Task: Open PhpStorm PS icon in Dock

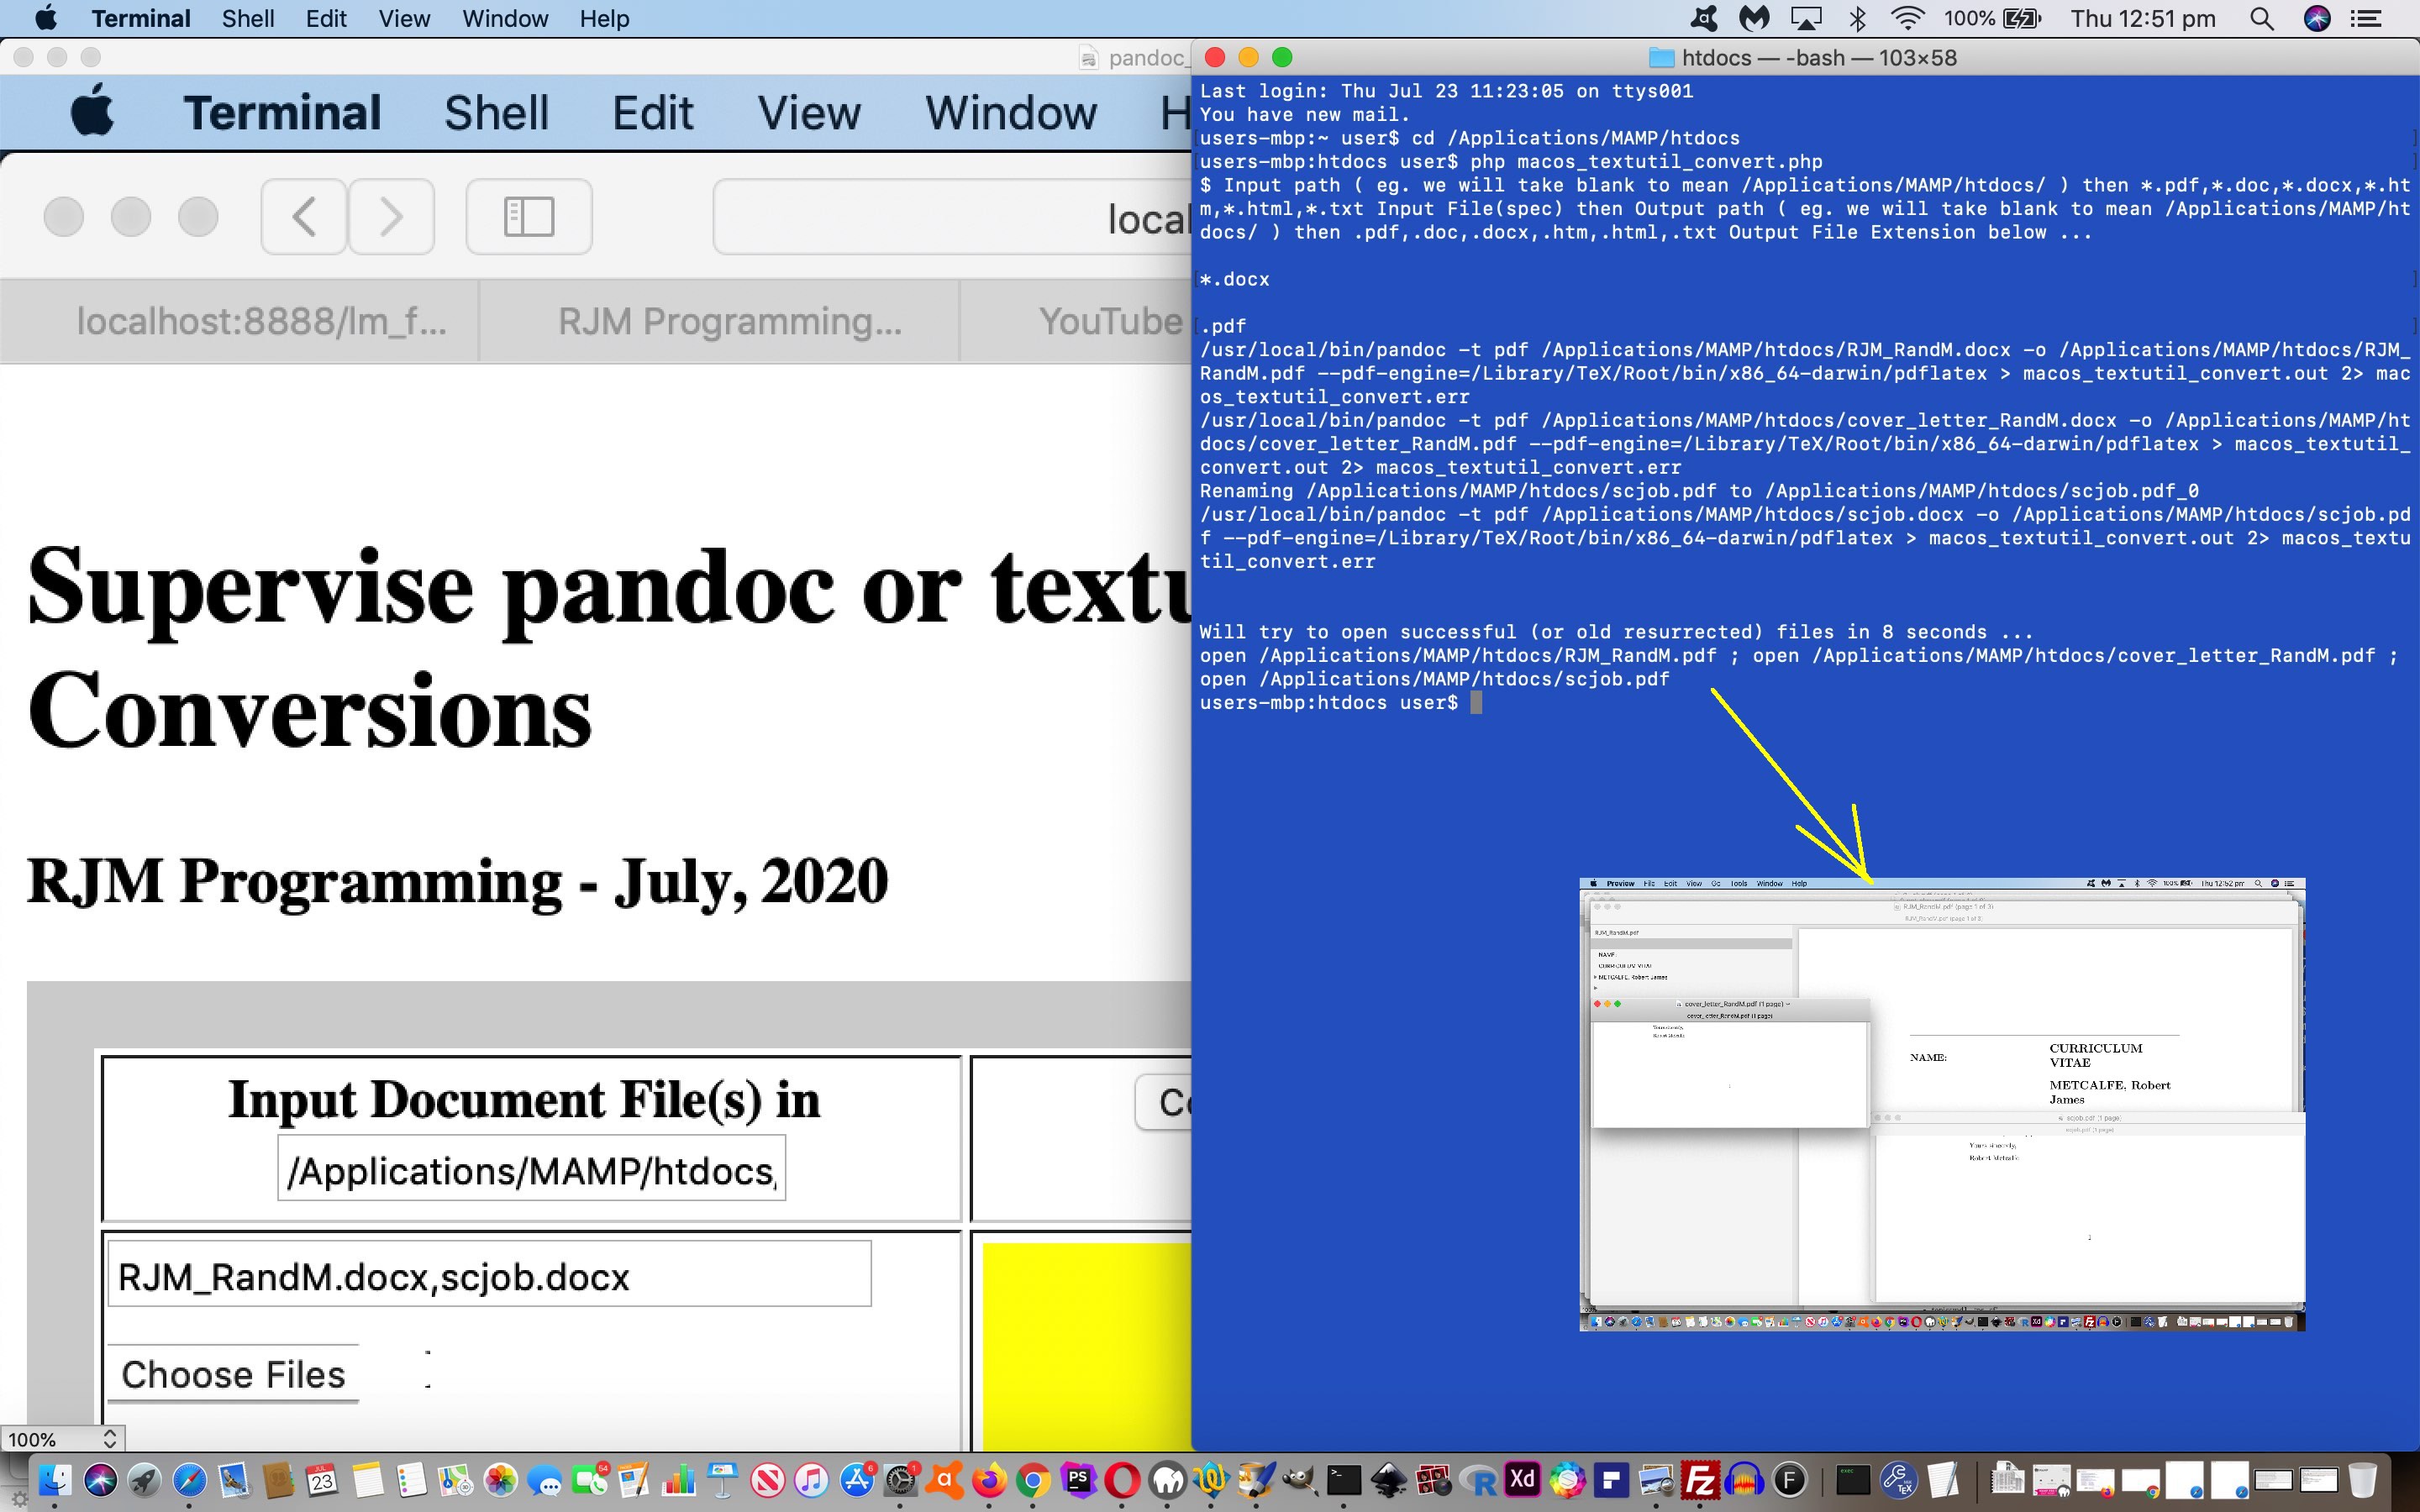Action: tap(1078, 1480)
